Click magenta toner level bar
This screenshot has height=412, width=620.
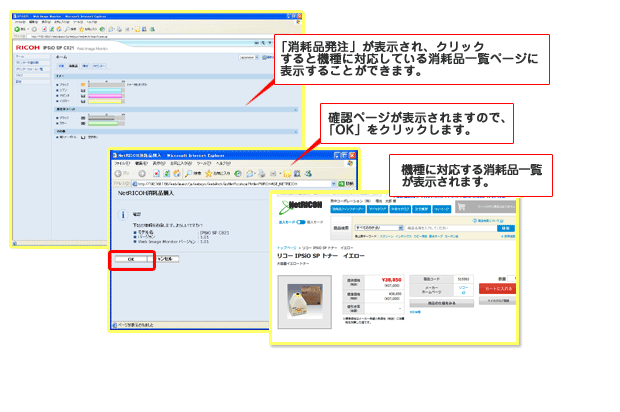[x=105, y=96]
